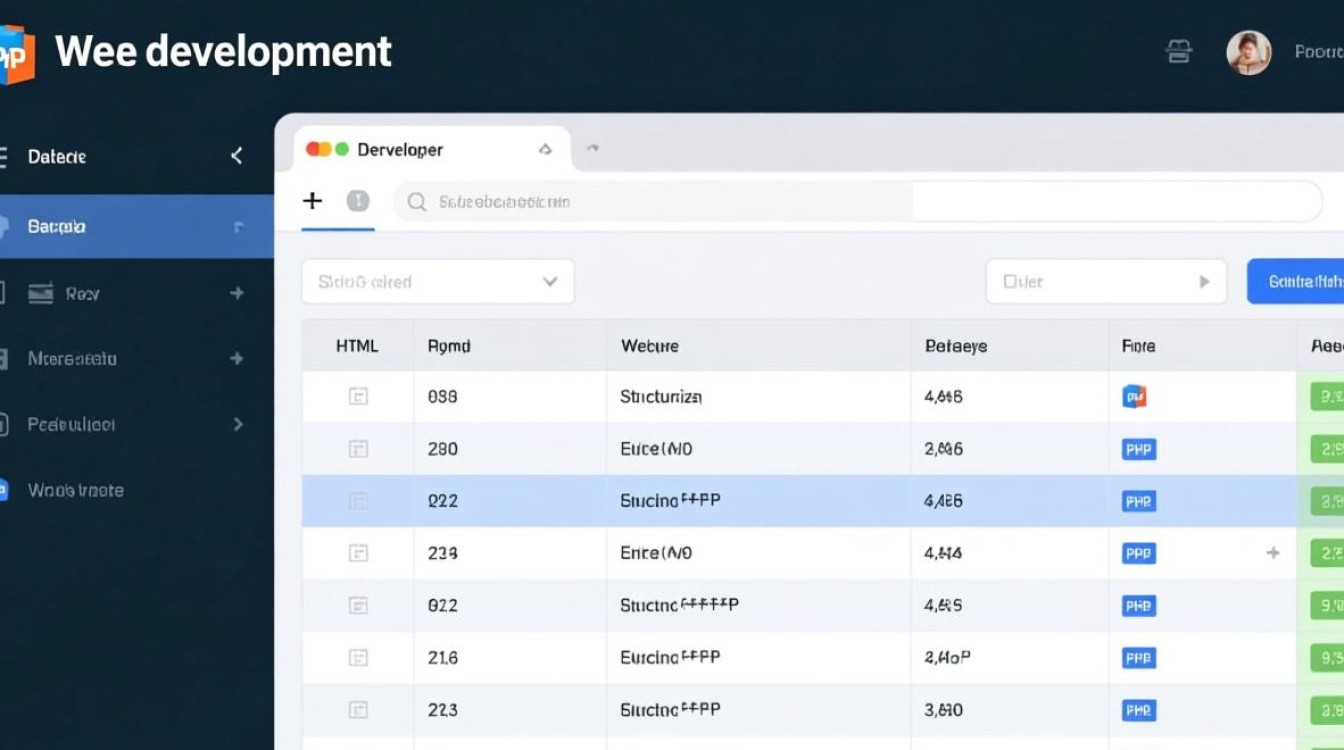The height and width of the screenshot is (750, 1344).
Task: Click the plus icon to add new
Action: pyautogui.click(x=313, y=201)
